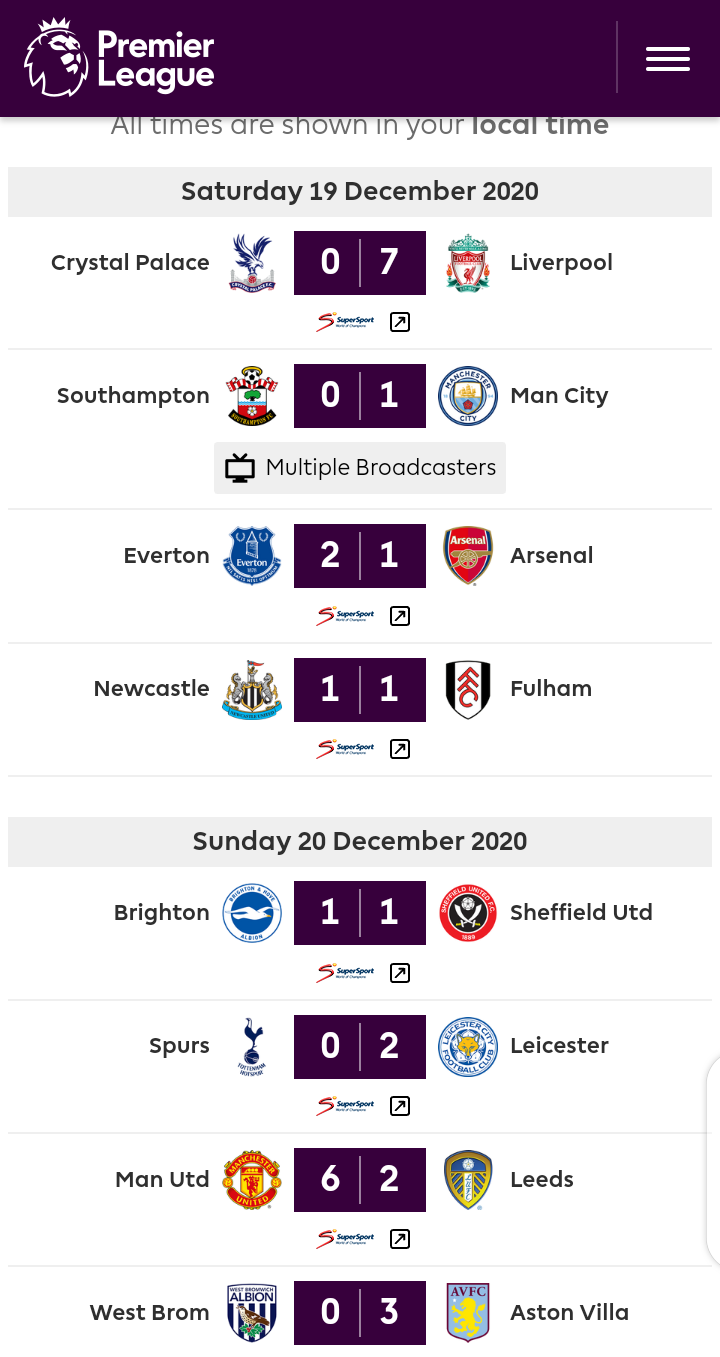Open the Everton 2-1 Arsenal scoreline
The width and height of the screenshot is (720, 1357).
click(x=360, y=556)
